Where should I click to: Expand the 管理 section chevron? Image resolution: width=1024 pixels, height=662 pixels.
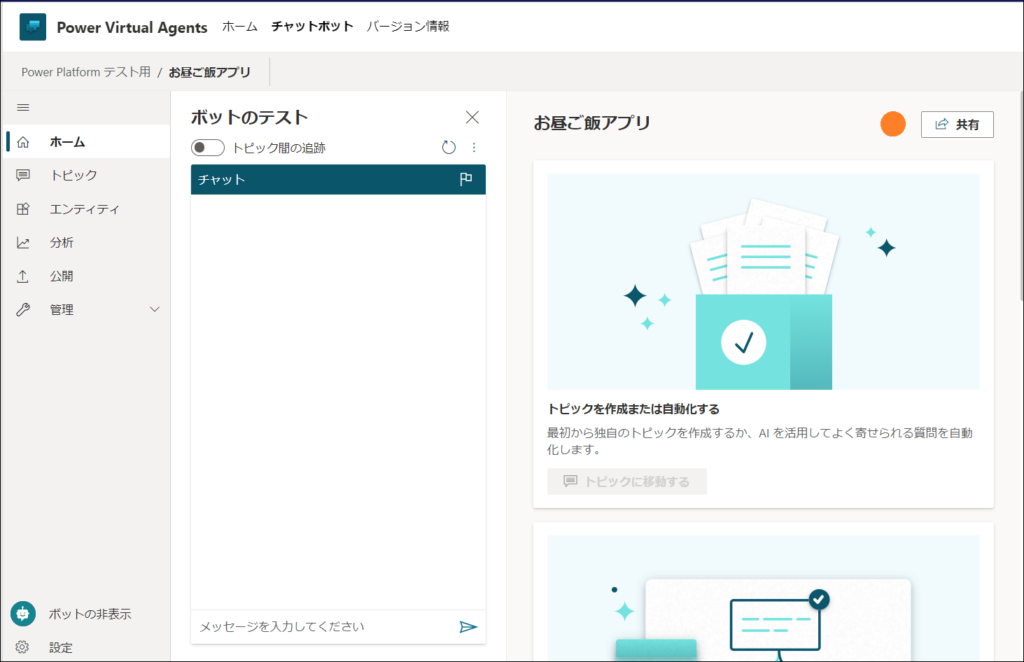tap(155, 309)
